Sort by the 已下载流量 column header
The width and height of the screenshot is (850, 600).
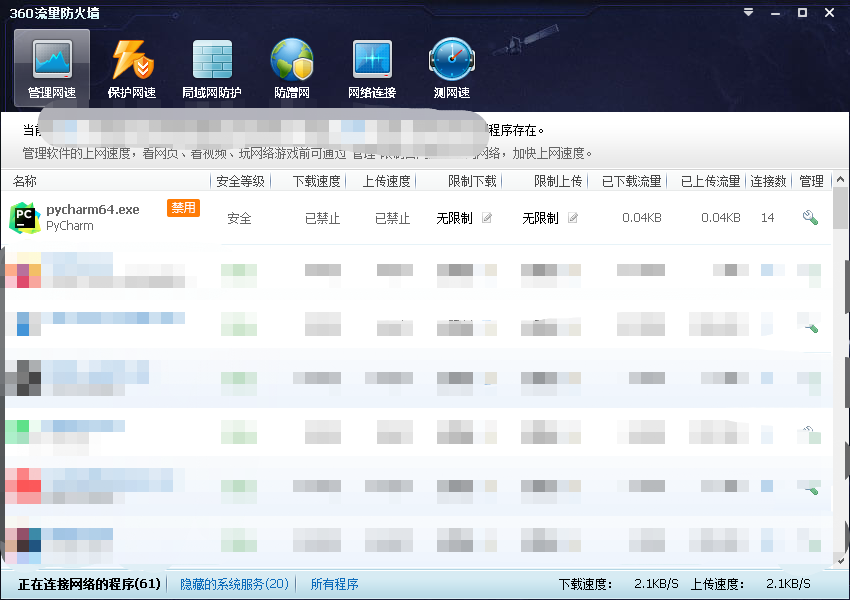pos(631,181)
